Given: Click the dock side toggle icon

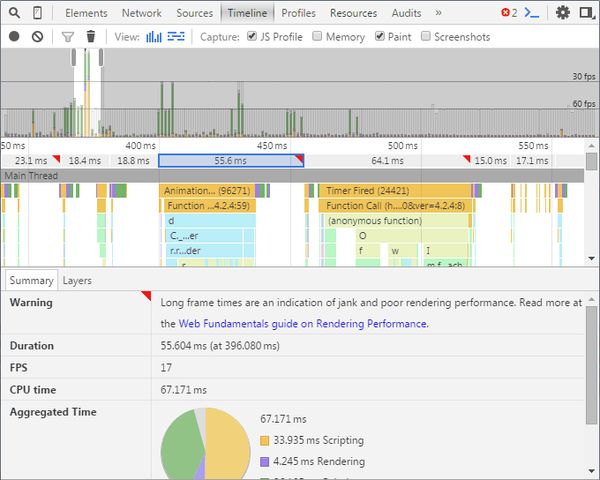Looking at the screenshot, I should pyautogui.click(x=586, y=13).
